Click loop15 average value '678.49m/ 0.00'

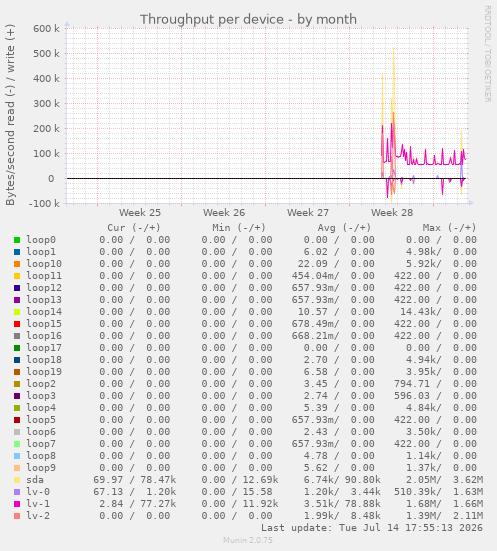click(x=333, y=324)
